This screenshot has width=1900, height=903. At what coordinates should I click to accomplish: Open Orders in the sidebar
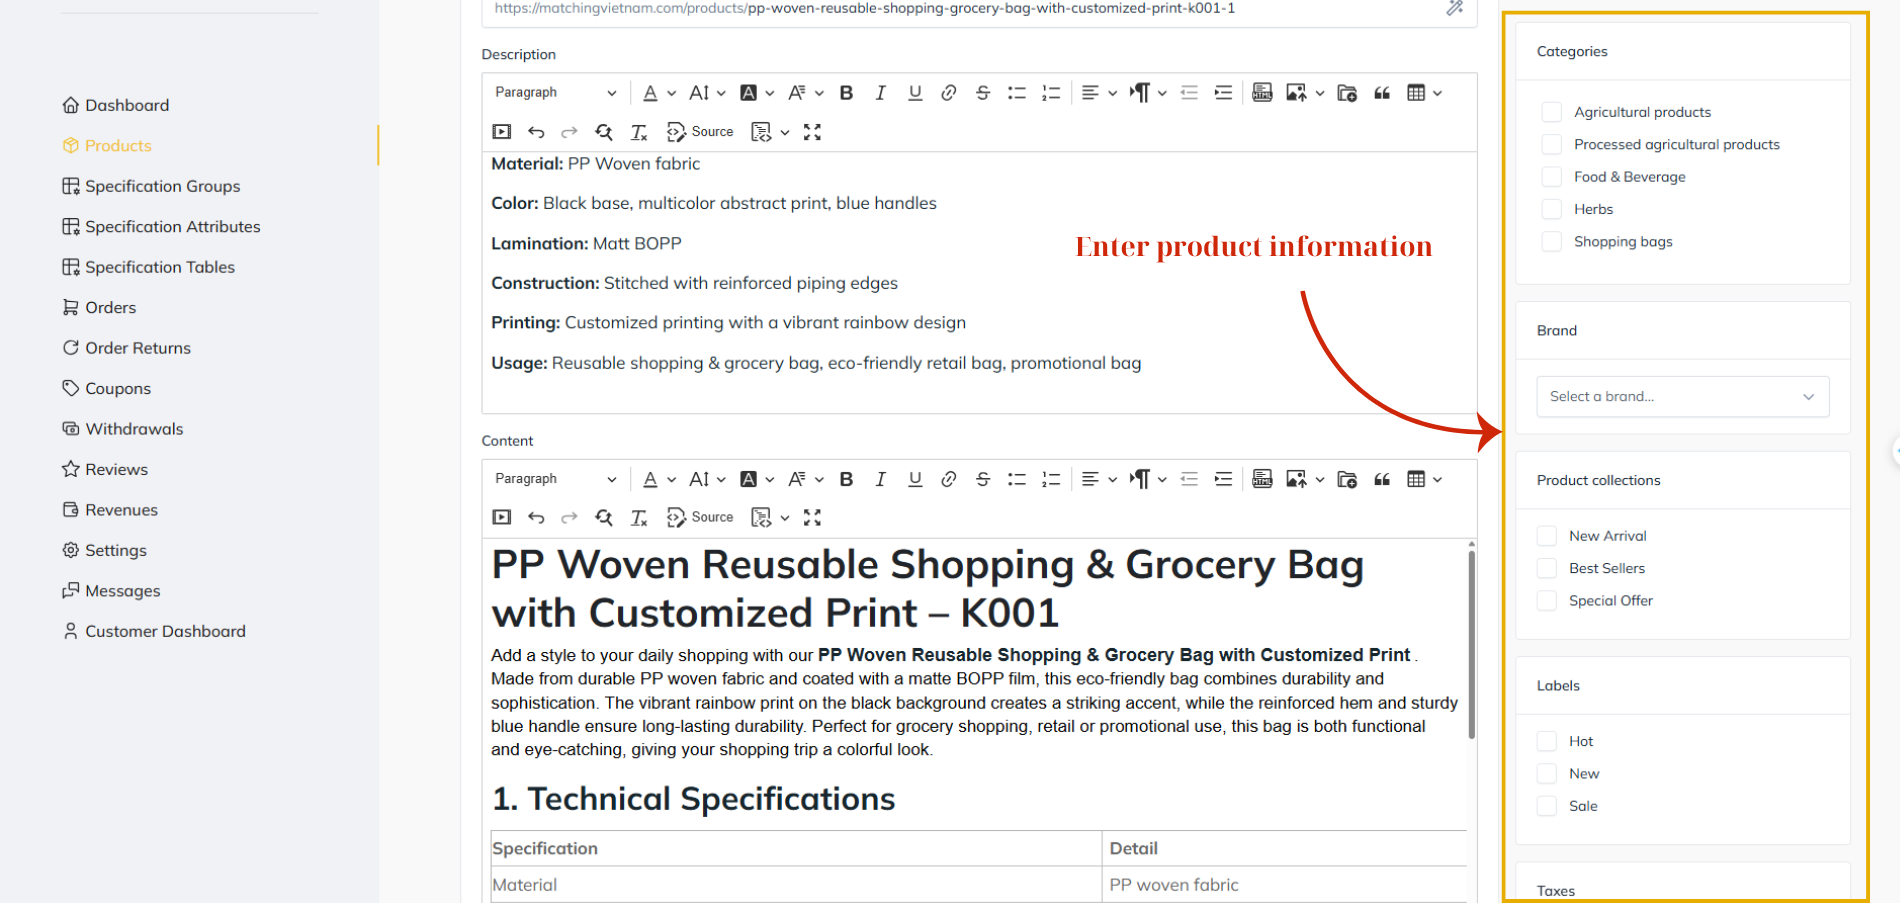[110, 307]
